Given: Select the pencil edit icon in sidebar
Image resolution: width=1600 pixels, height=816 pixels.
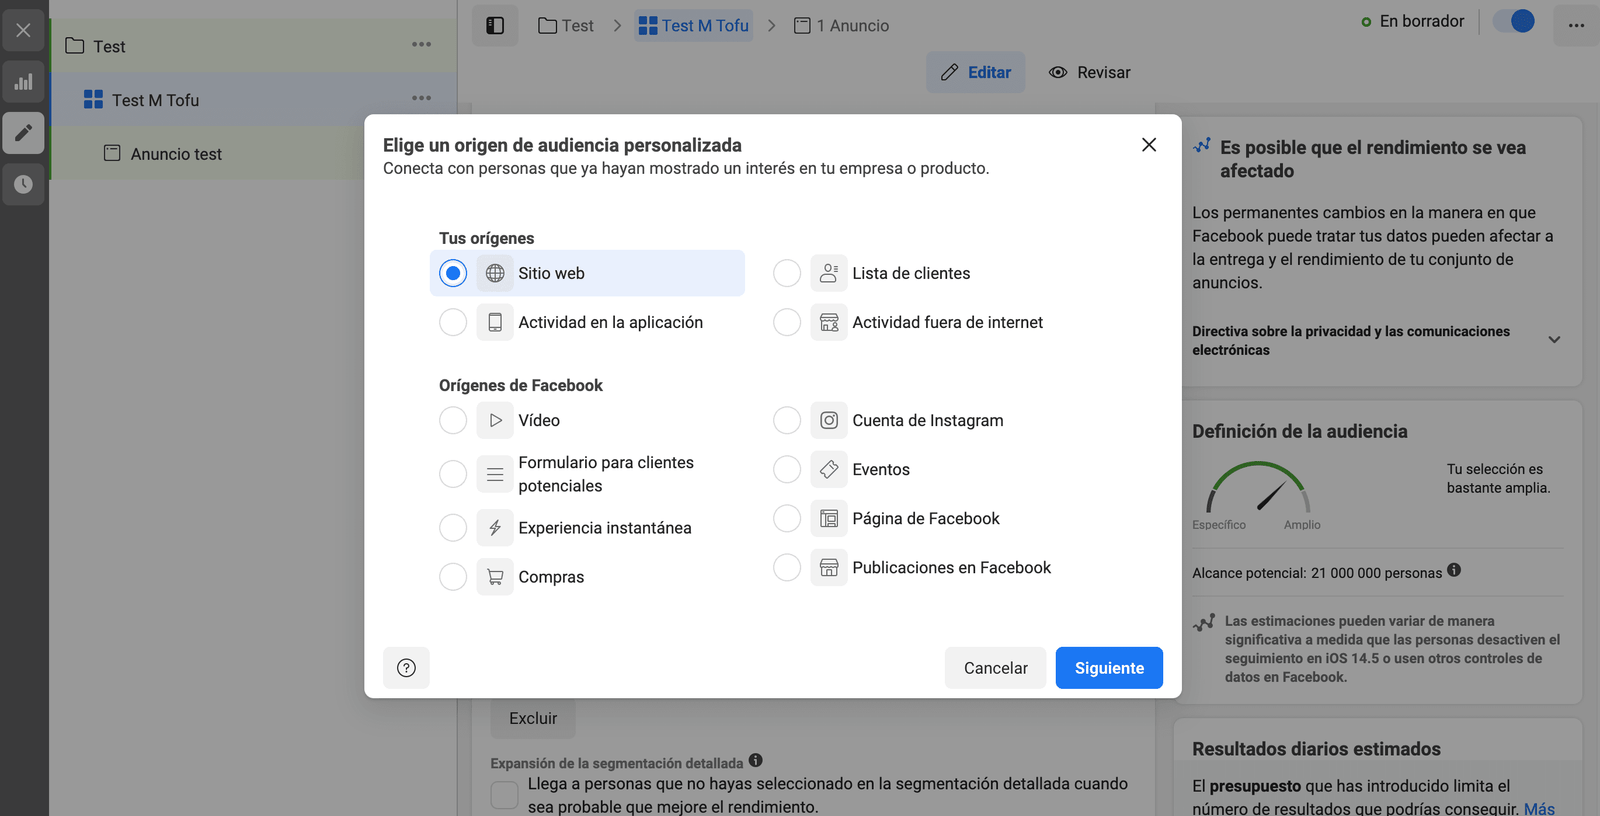Looking at the screenshot, I should [x=23, y=133].
